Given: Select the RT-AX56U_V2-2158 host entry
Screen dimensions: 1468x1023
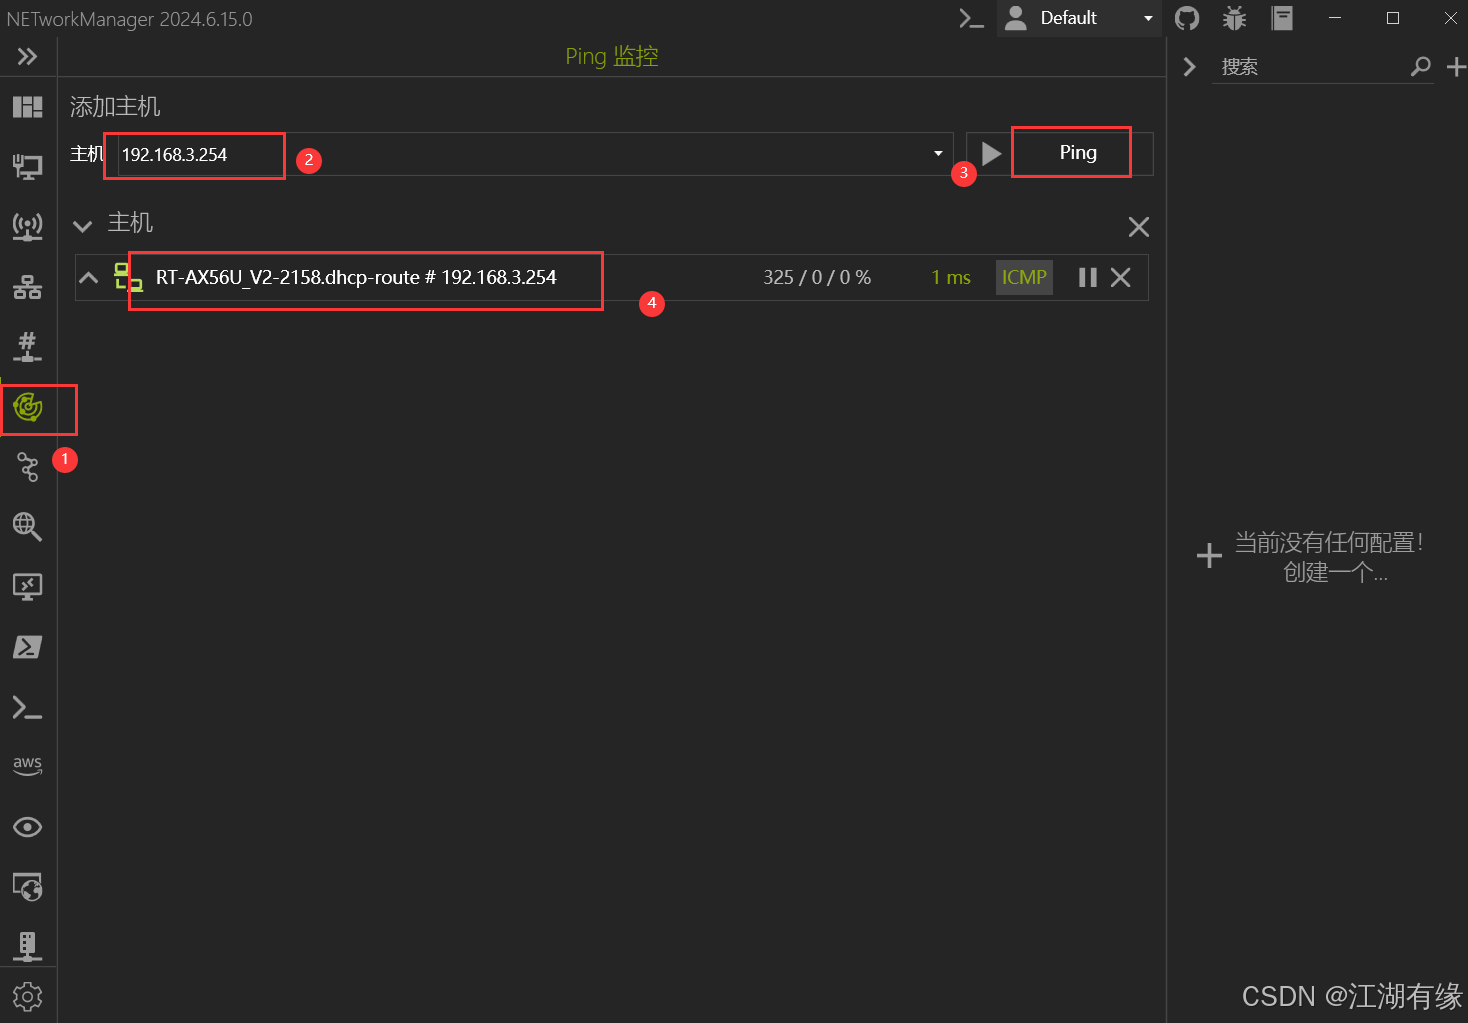Looking at the screenshot, I should coord(365,278).
